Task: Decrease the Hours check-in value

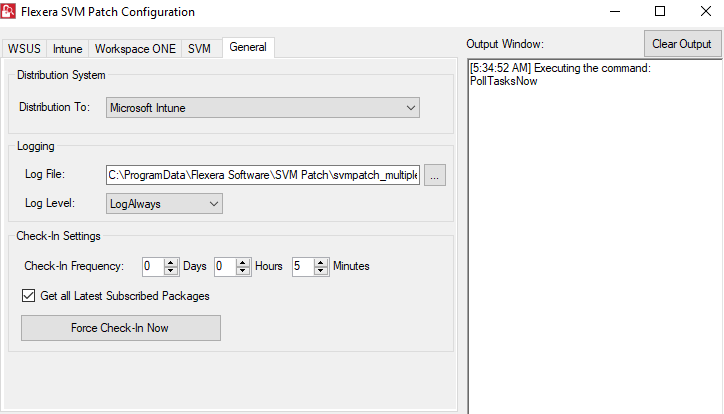Action: 245,271
